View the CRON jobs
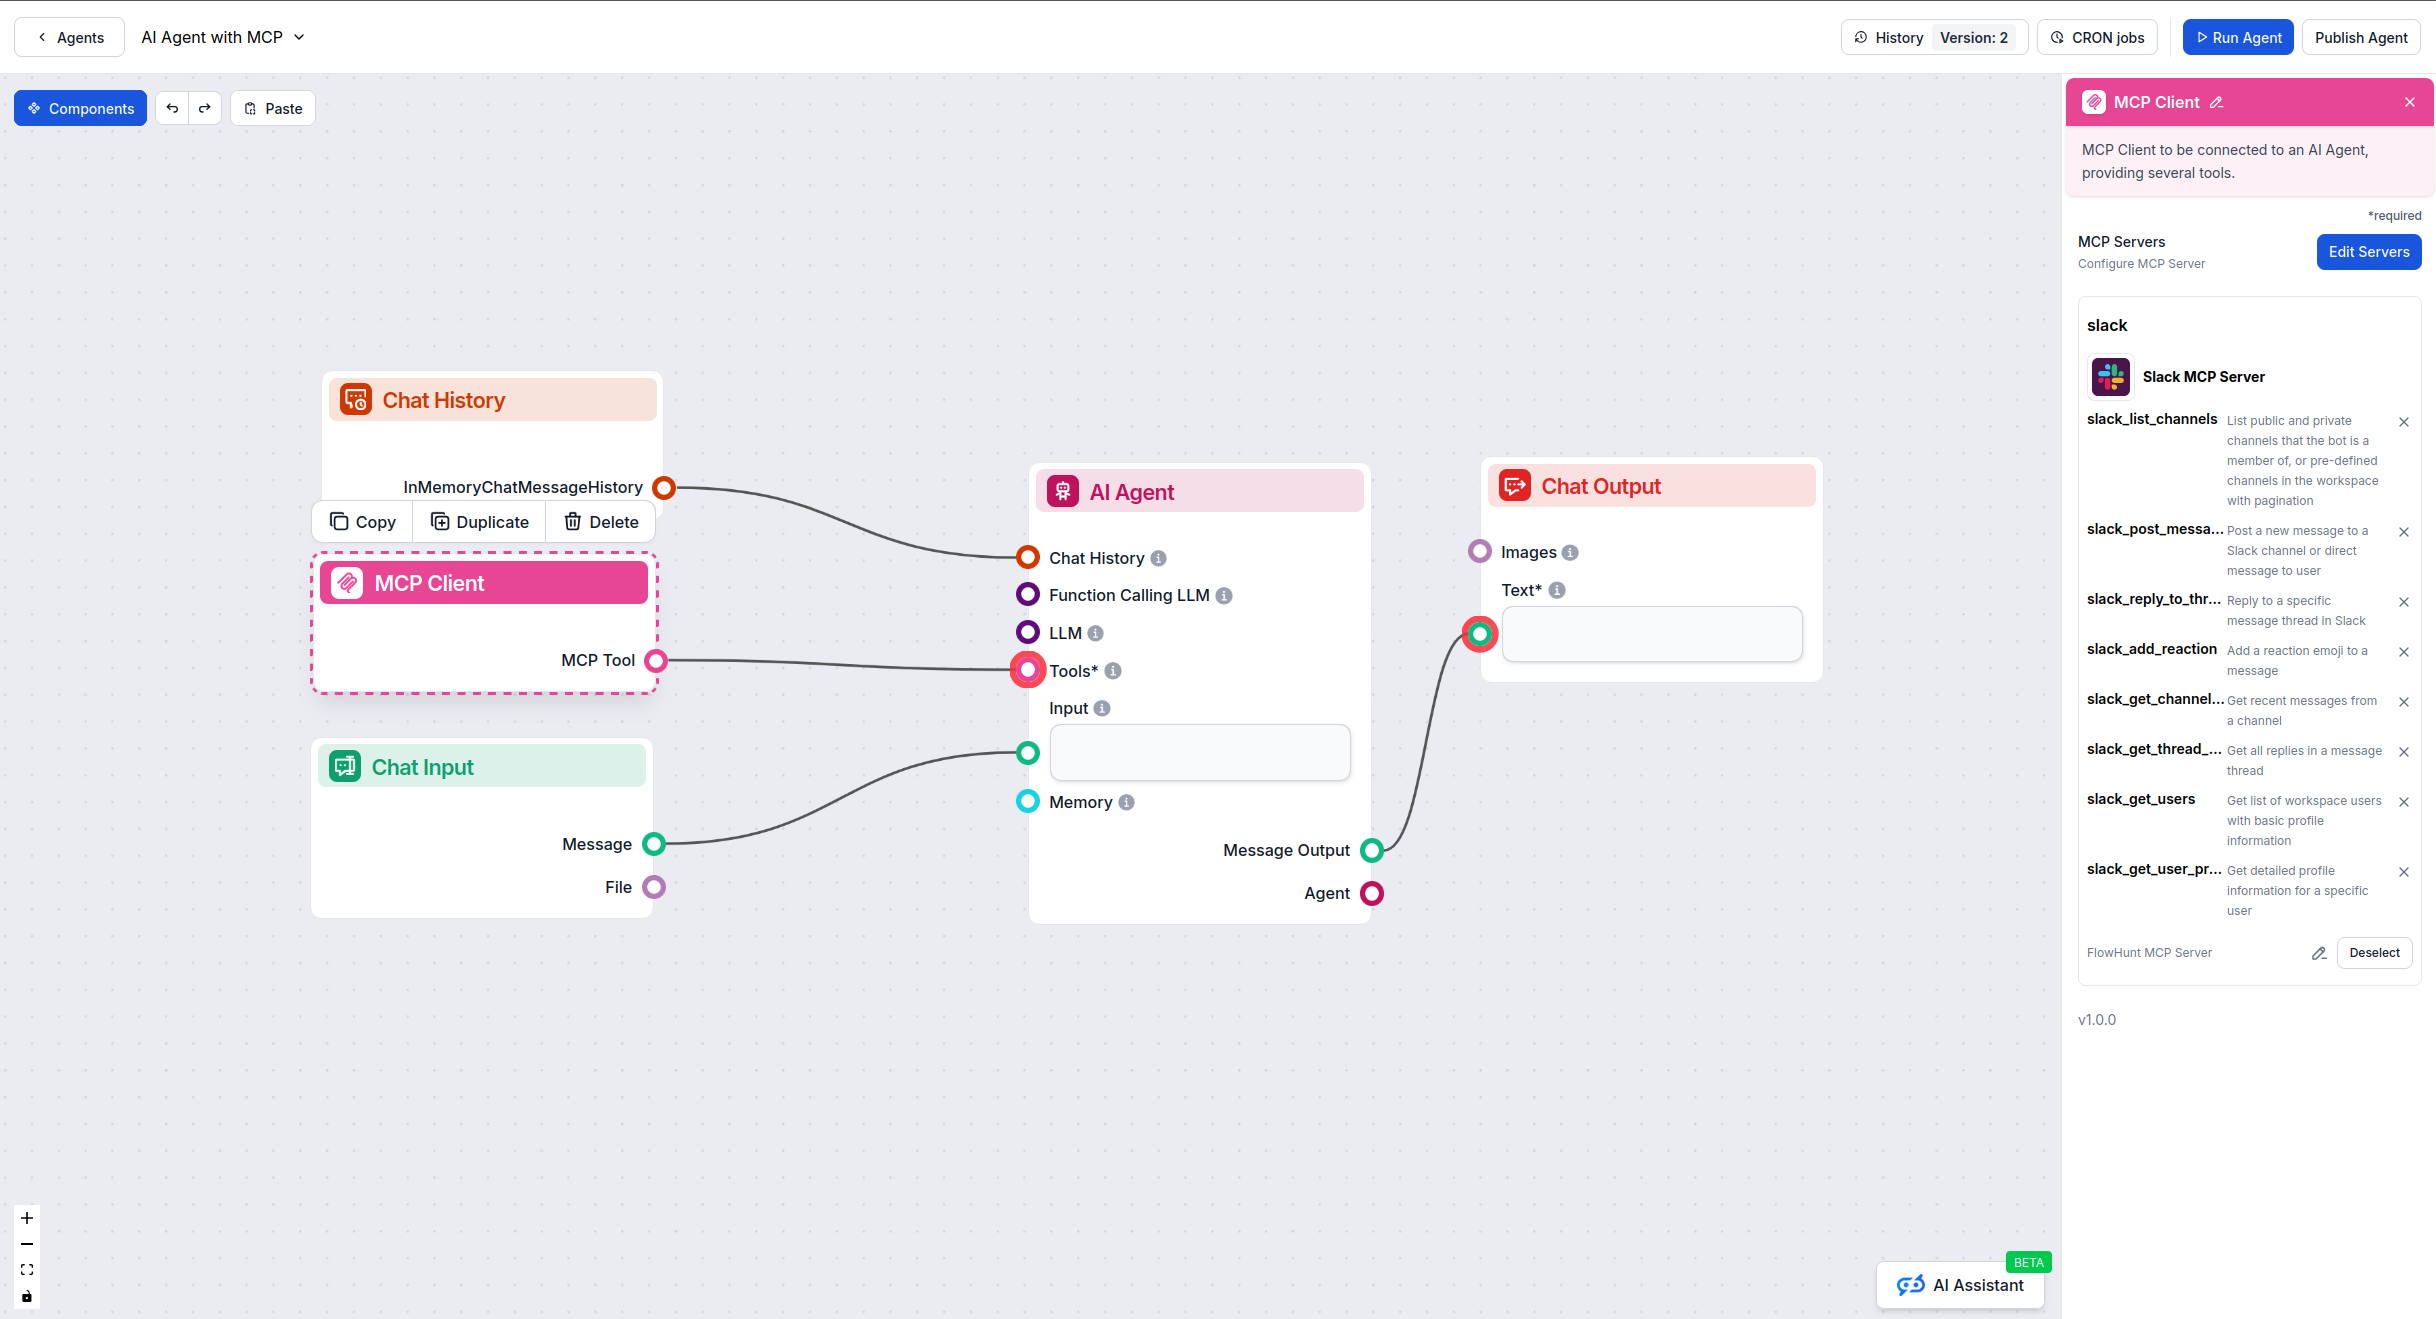 tap(2097, 37)
